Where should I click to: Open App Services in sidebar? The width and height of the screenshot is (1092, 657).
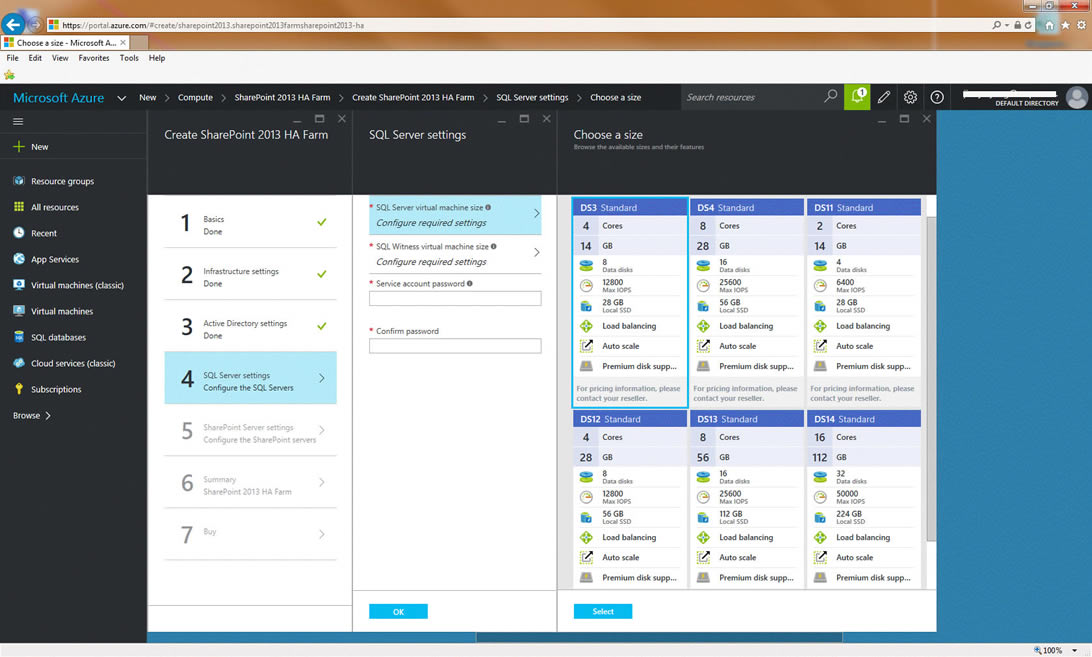point(55,259)
